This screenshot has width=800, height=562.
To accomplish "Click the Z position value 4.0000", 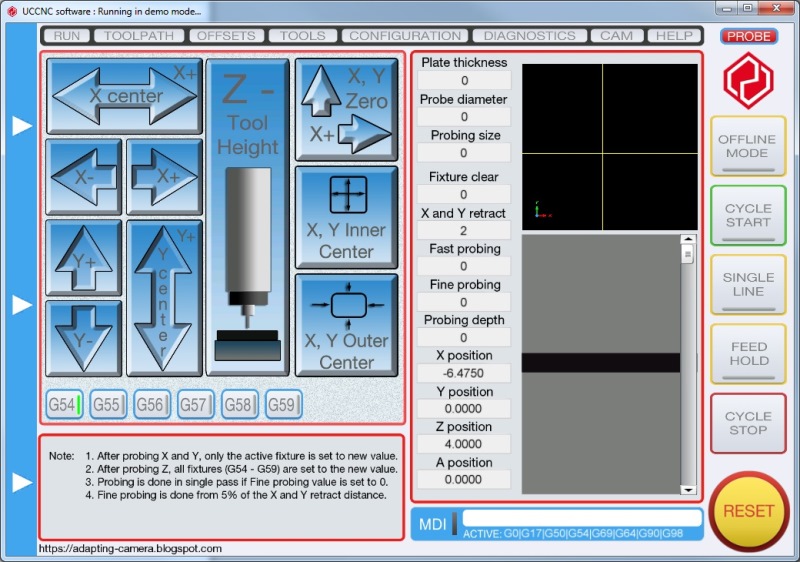I will click(464, 444).
